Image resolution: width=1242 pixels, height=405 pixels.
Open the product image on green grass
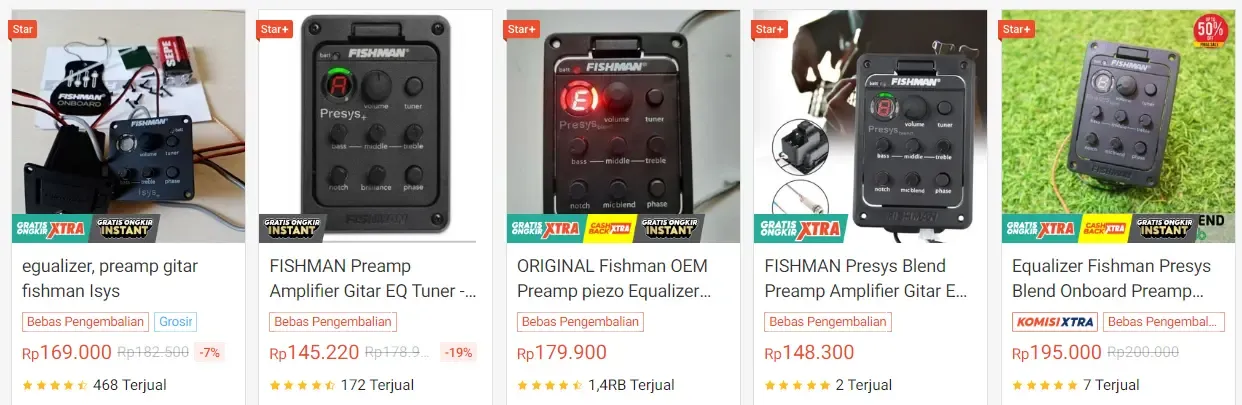(1118, 126)
